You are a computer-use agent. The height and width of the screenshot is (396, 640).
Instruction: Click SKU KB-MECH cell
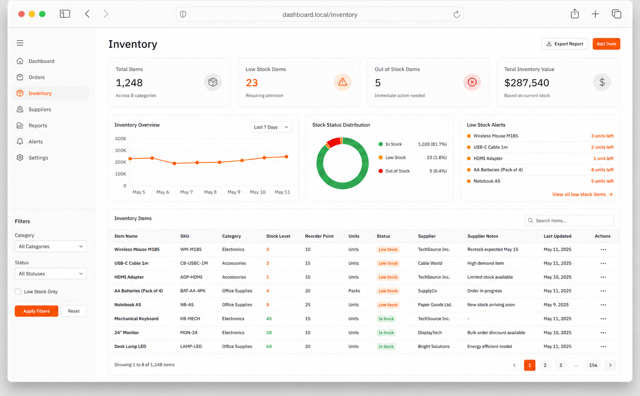(x=190, y=319)
